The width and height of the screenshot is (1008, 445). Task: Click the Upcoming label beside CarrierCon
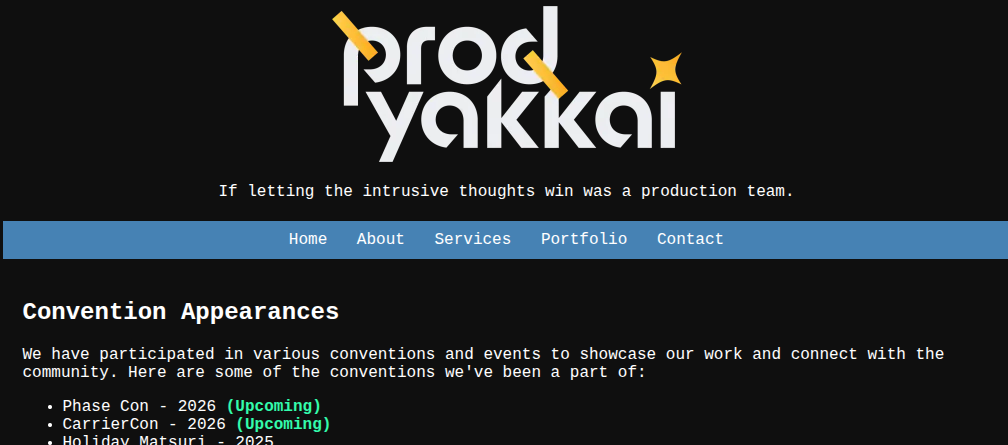coord(283,424)
